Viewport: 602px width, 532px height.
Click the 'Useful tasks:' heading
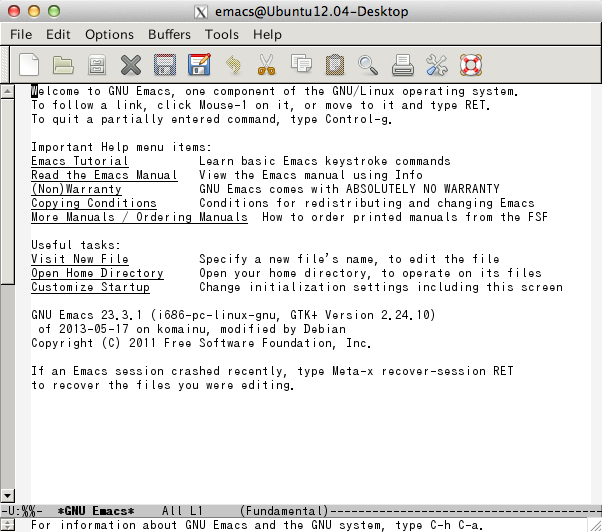(x=76, y=245)
